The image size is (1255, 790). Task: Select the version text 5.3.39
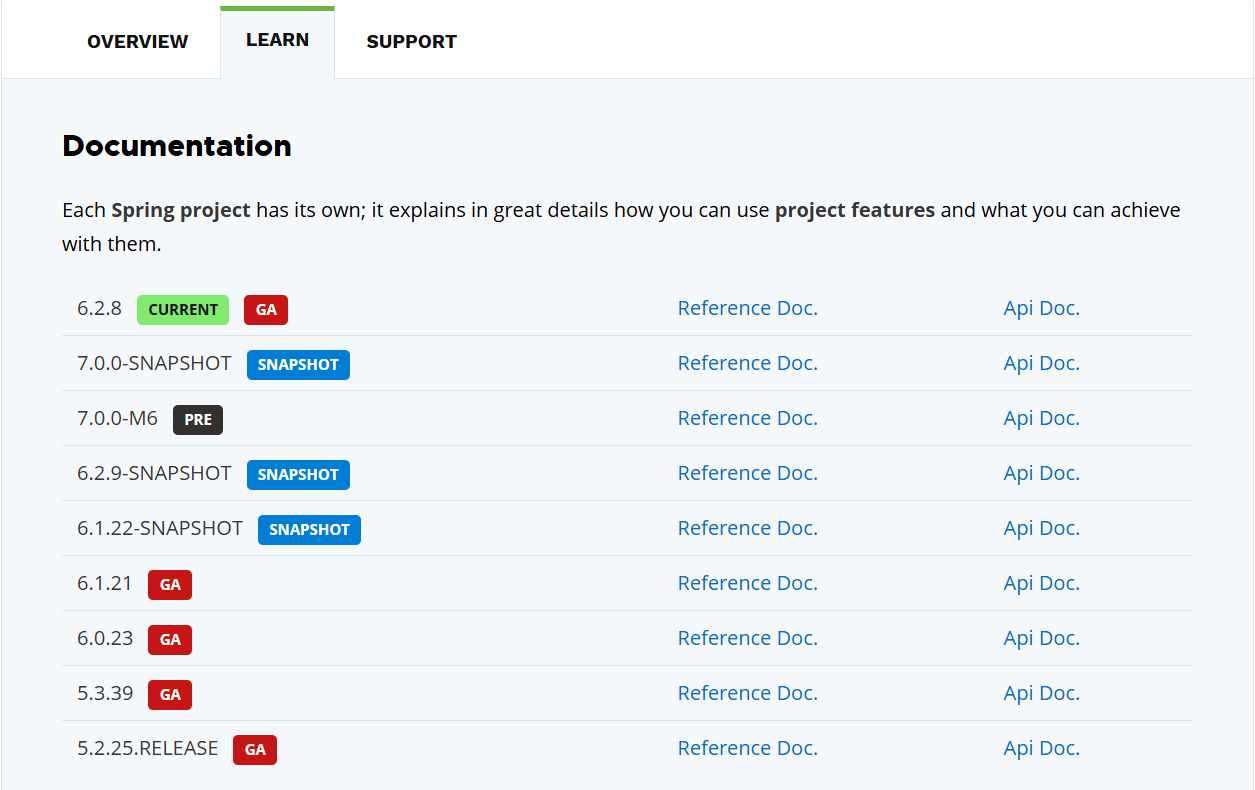[x=105, y=693]
